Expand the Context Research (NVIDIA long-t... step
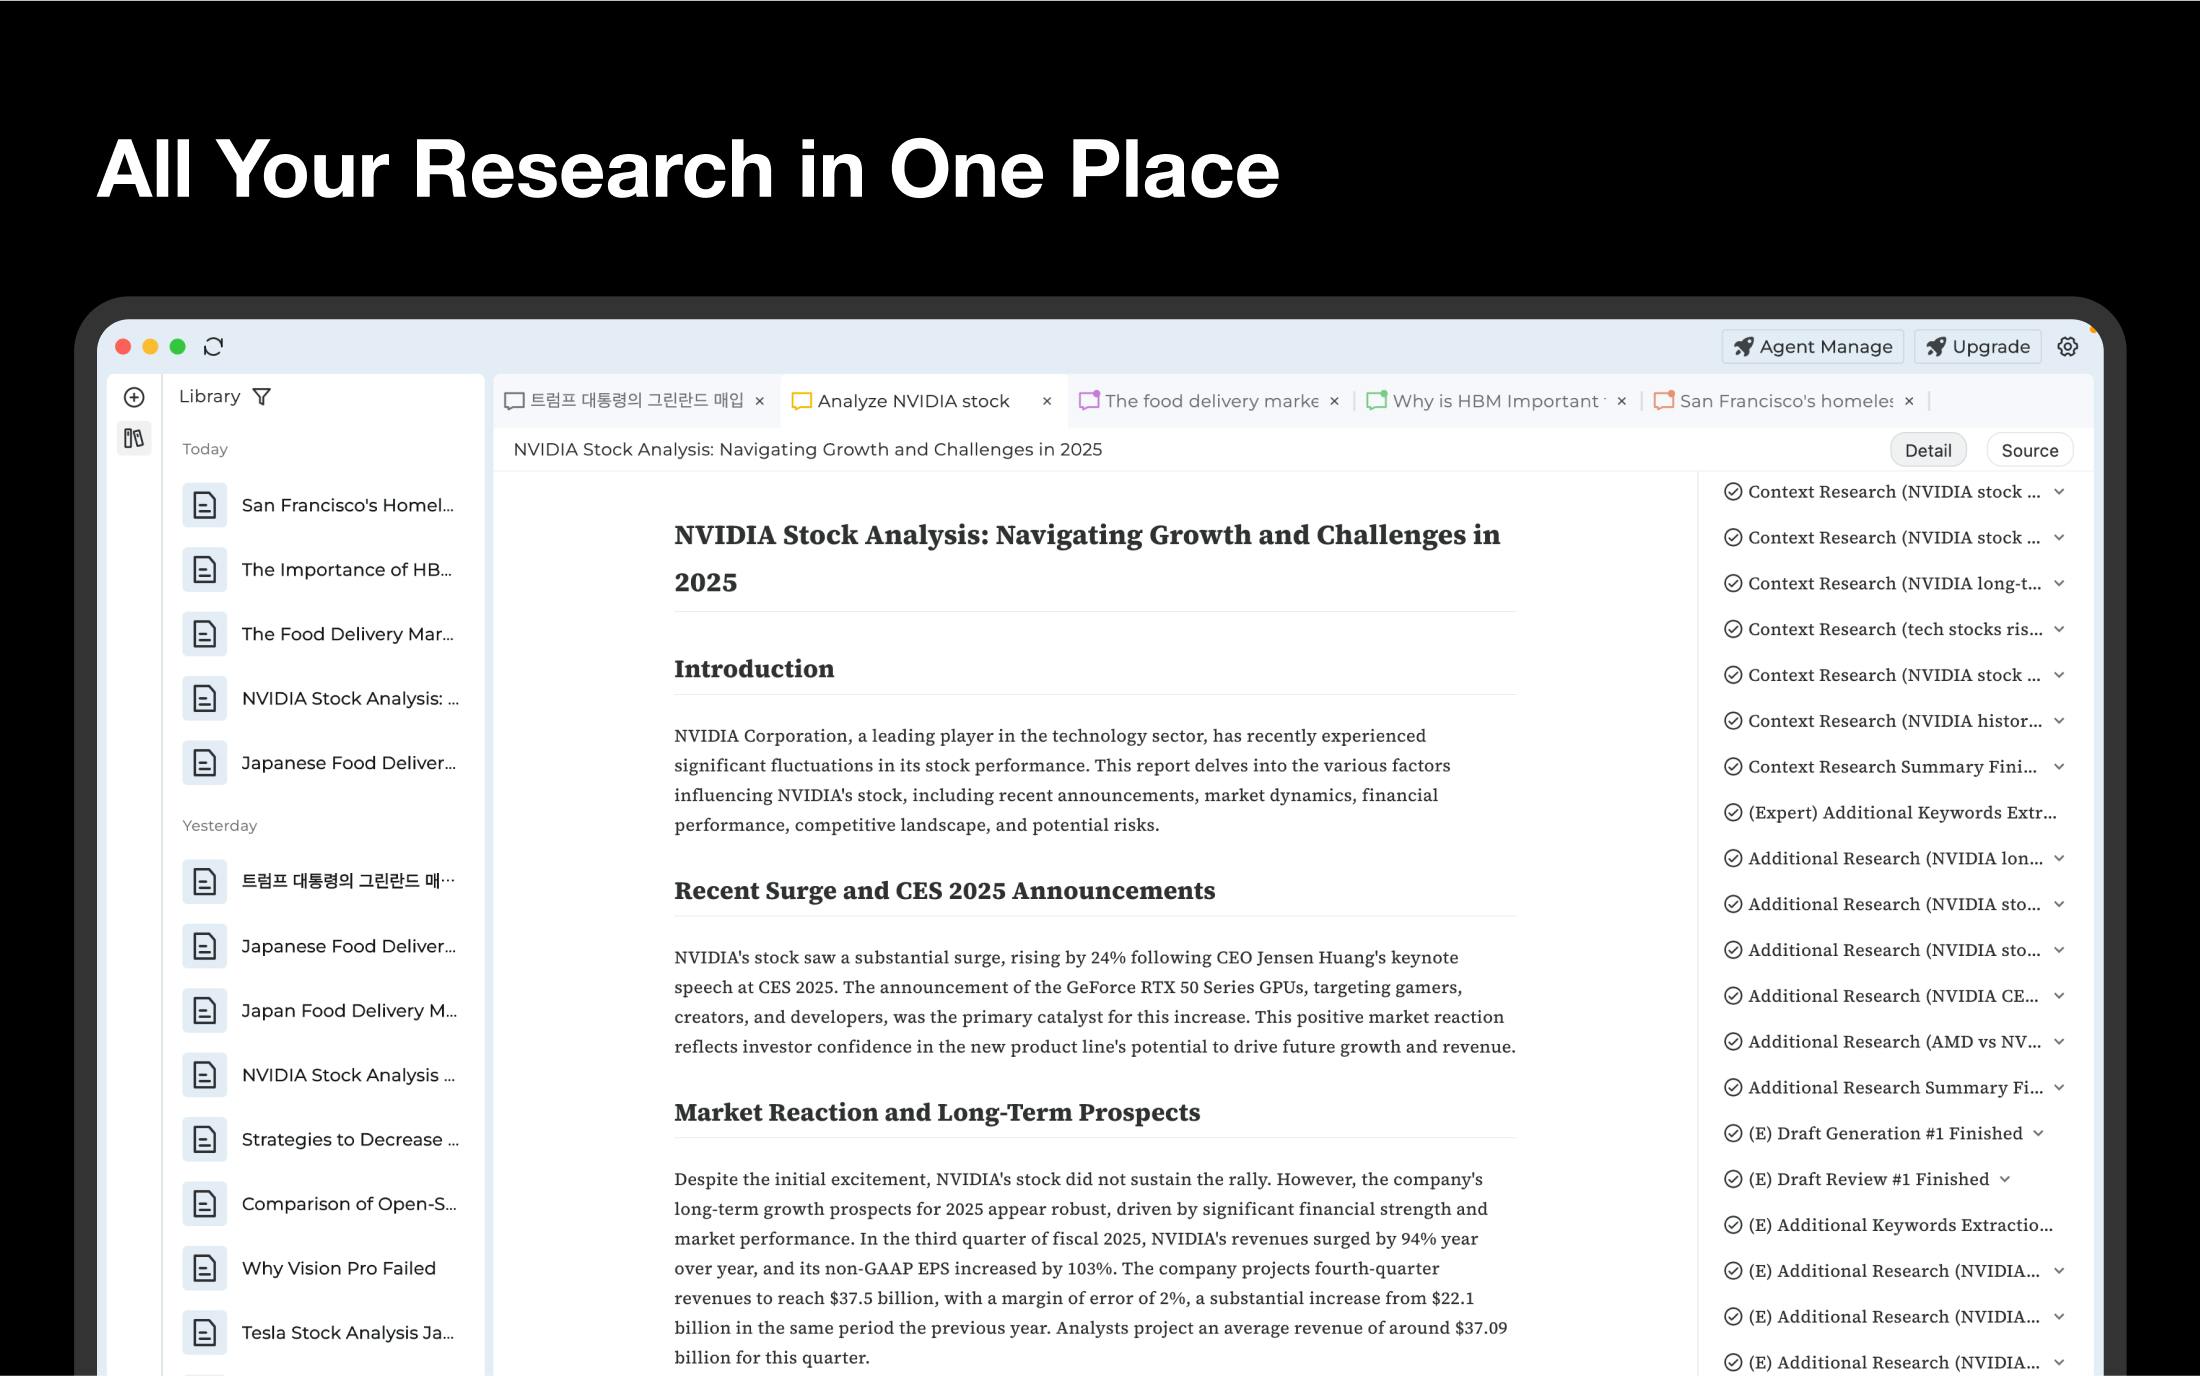 2059,583
